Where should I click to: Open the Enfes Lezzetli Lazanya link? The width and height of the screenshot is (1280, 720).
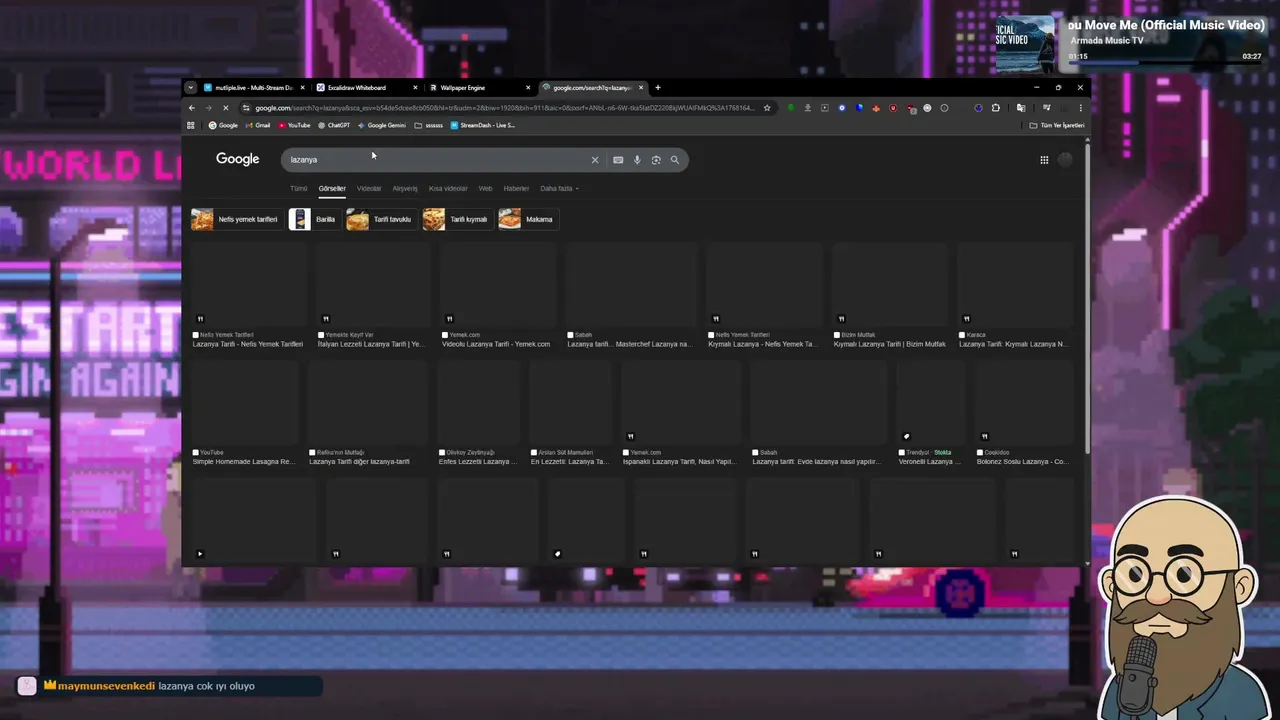tap(477, 462)
